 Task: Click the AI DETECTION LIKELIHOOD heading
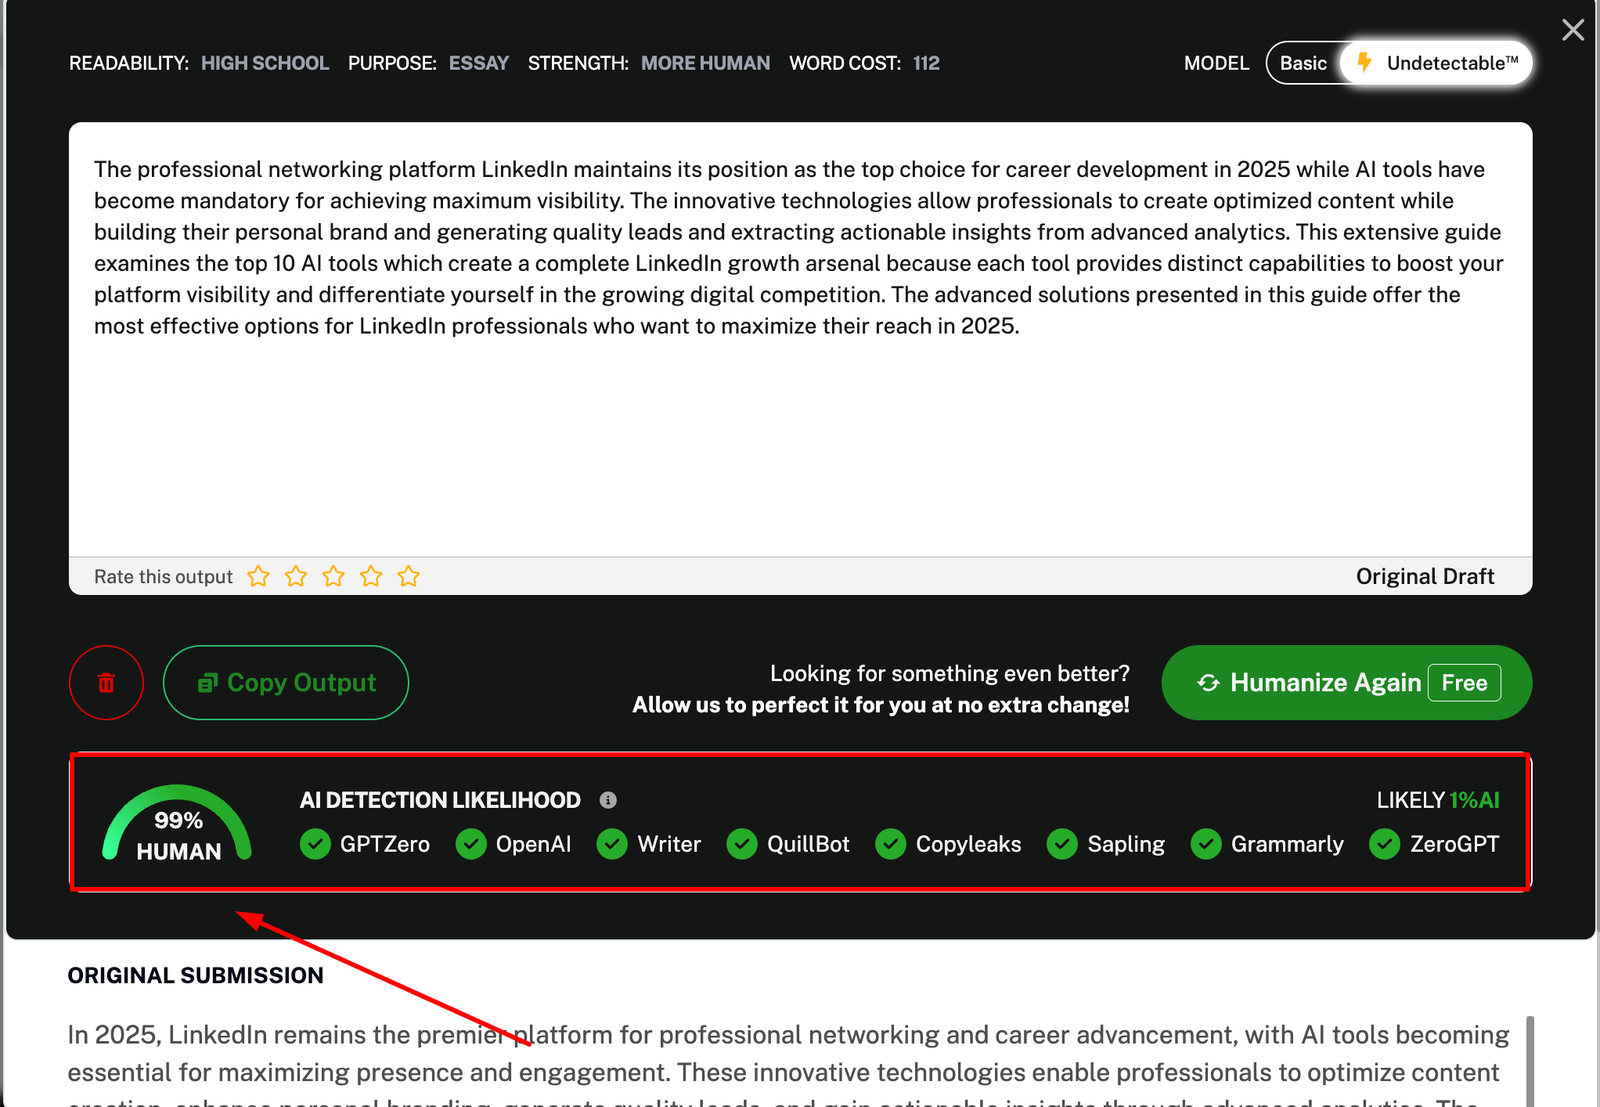[x=440, y=800]
